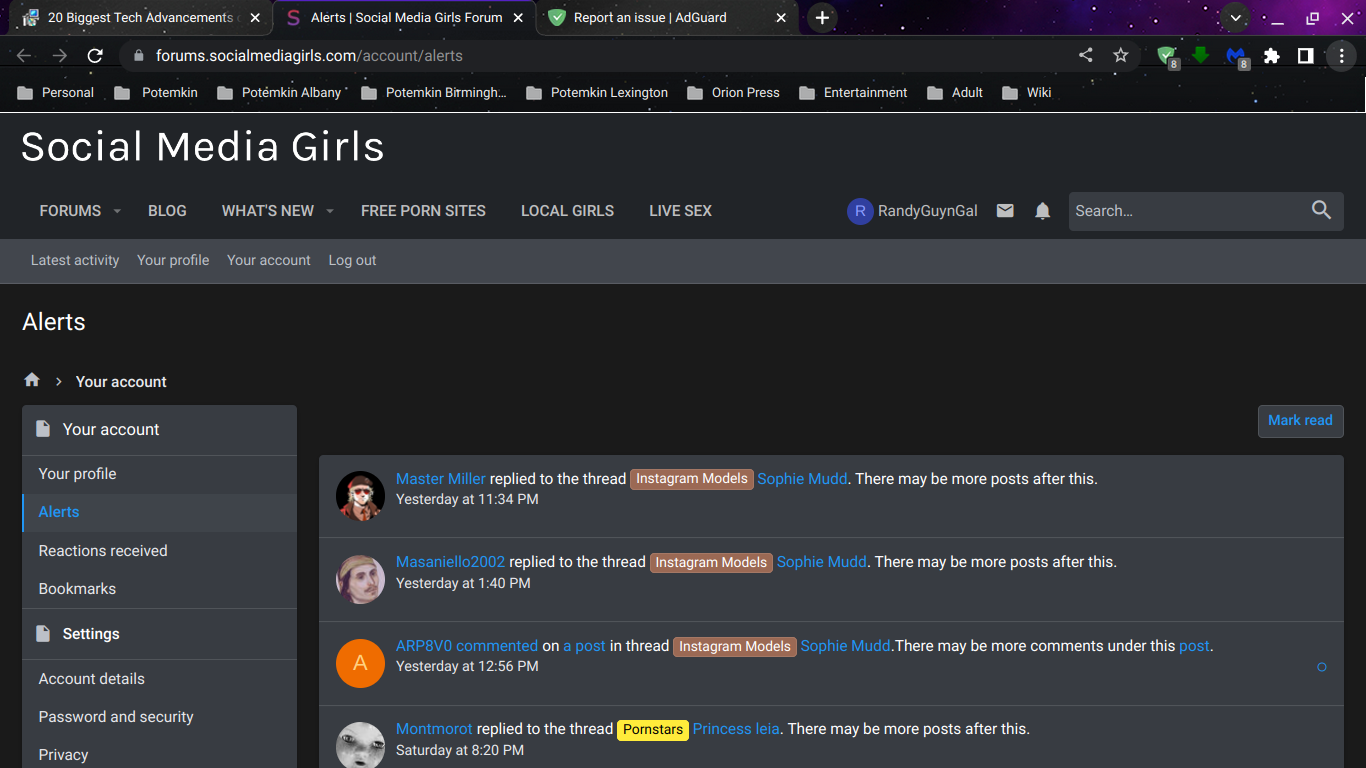Click Master Miller's clown avatar
Image resolution: width=1366 pixels, height=768 pixels.
[360, 495]
